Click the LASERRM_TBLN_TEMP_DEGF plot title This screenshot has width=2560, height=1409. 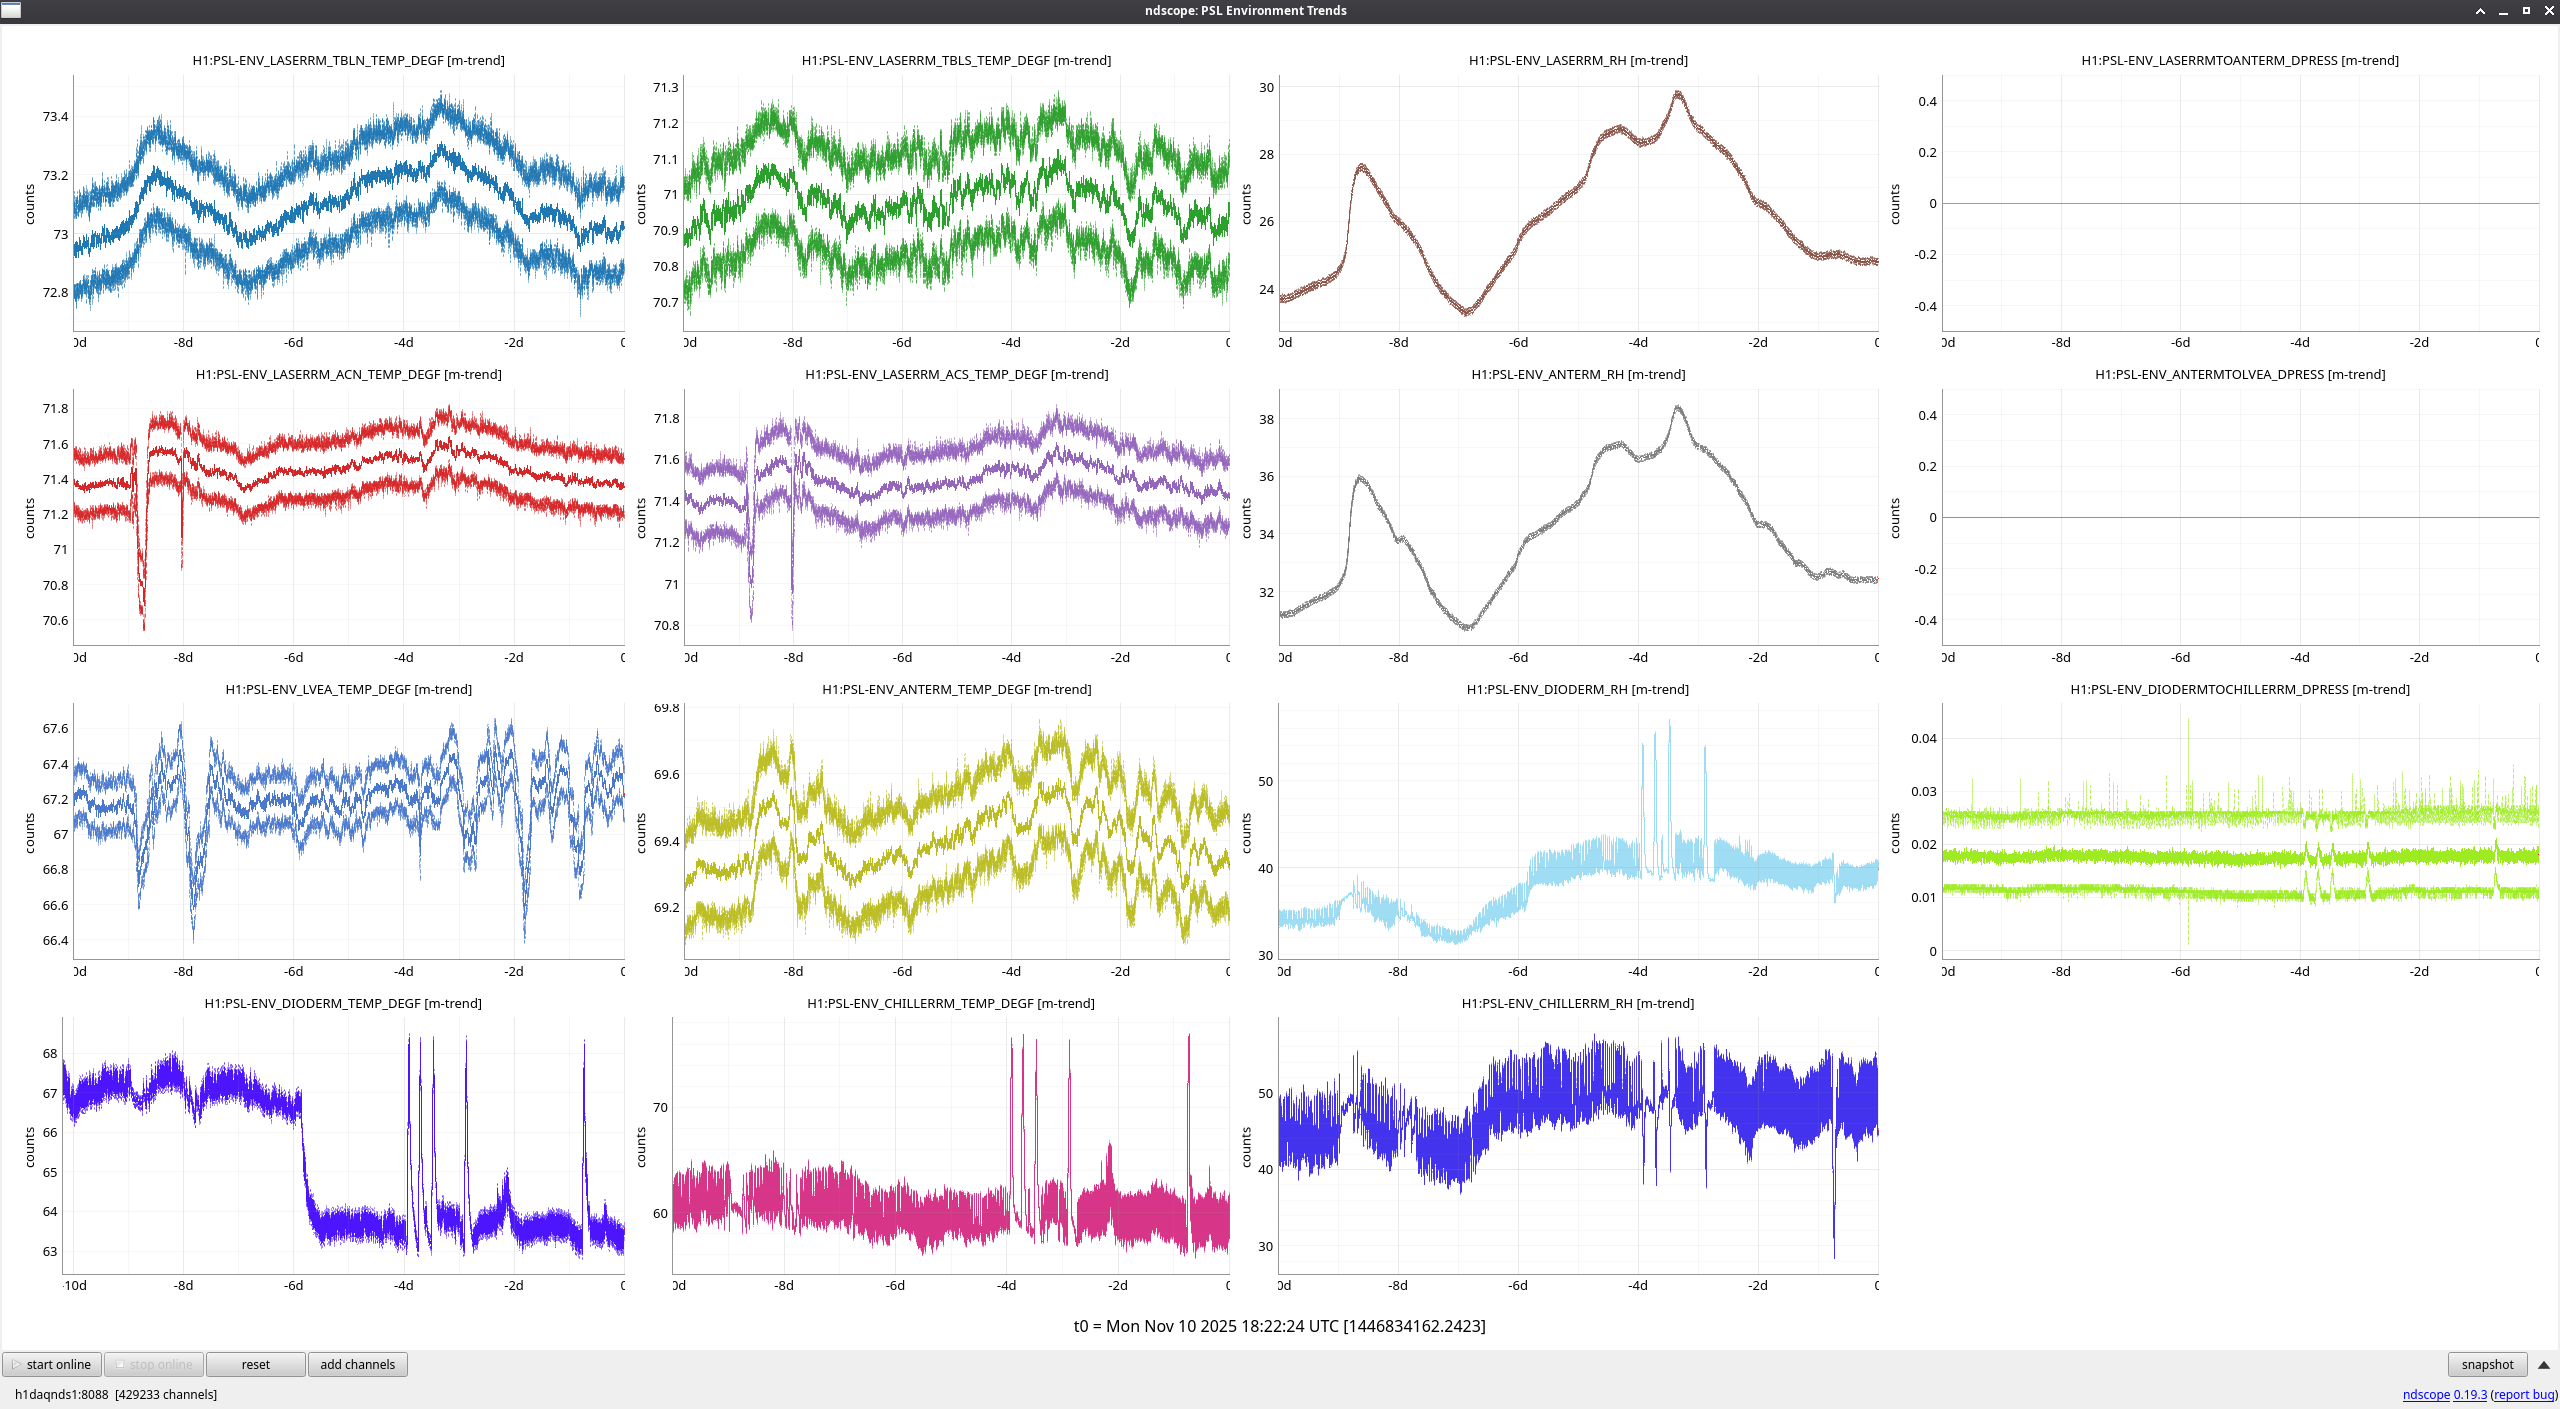(x=348, y=60)
